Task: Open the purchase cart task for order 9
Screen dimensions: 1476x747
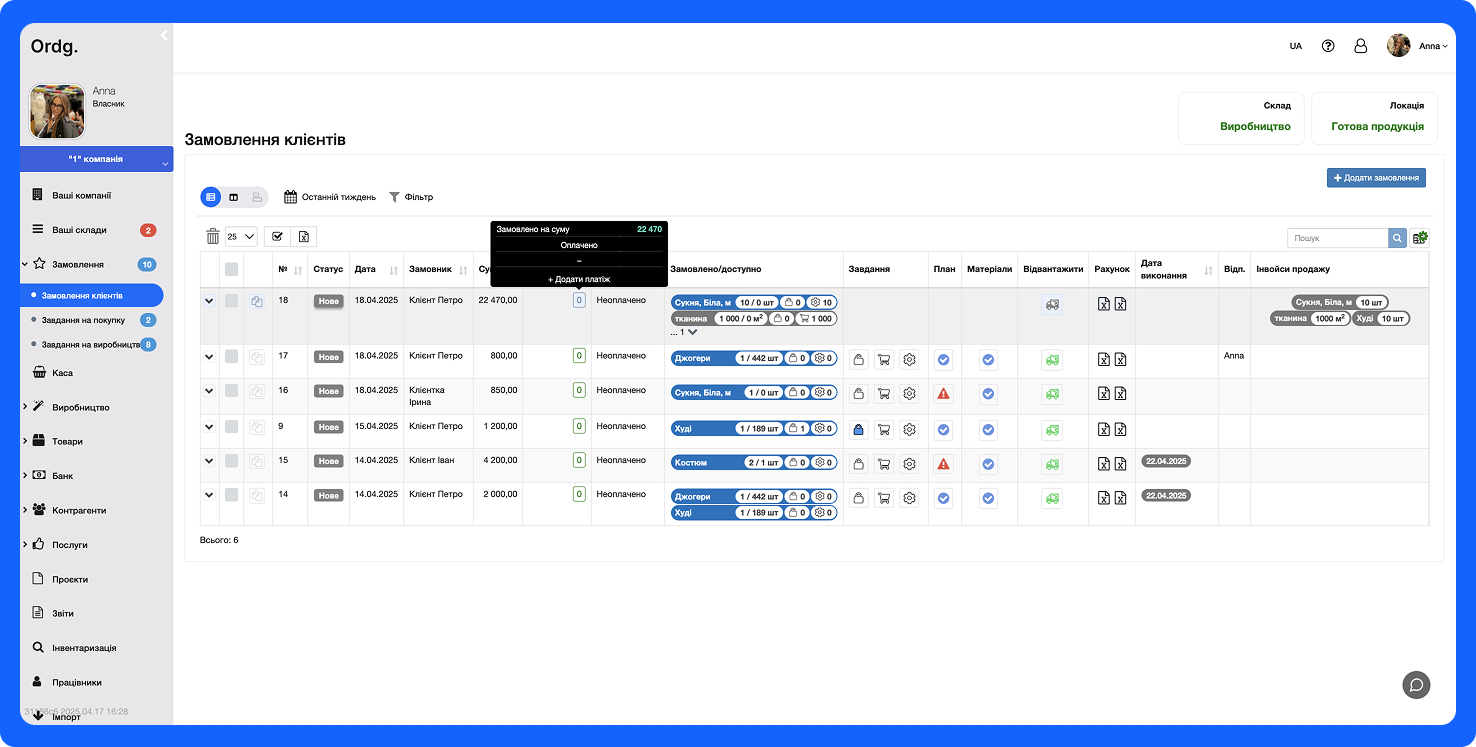Action: [884, 430]
